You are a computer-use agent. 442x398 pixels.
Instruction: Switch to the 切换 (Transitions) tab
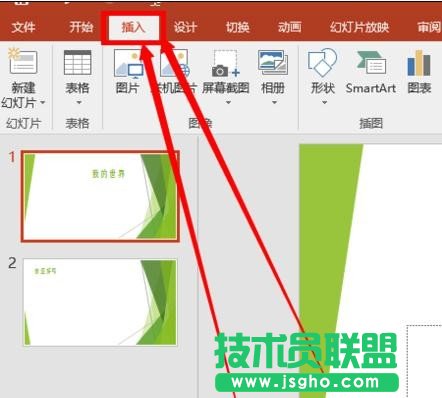tap(238, 27)
